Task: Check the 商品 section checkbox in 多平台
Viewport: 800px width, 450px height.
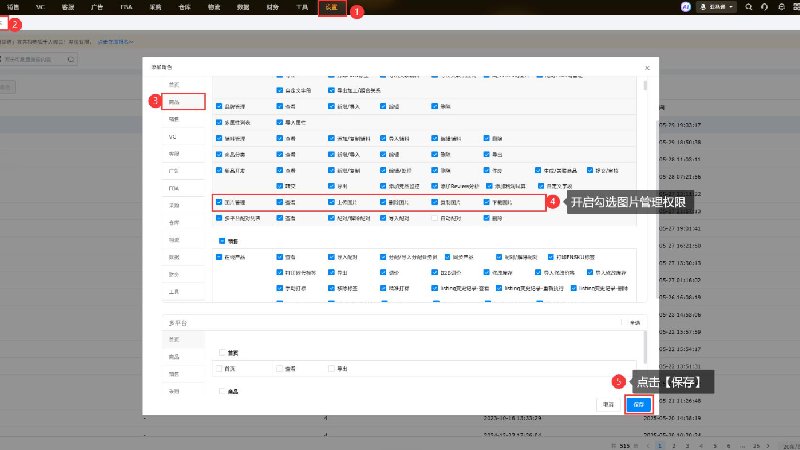Action: [x=222, y=391]
